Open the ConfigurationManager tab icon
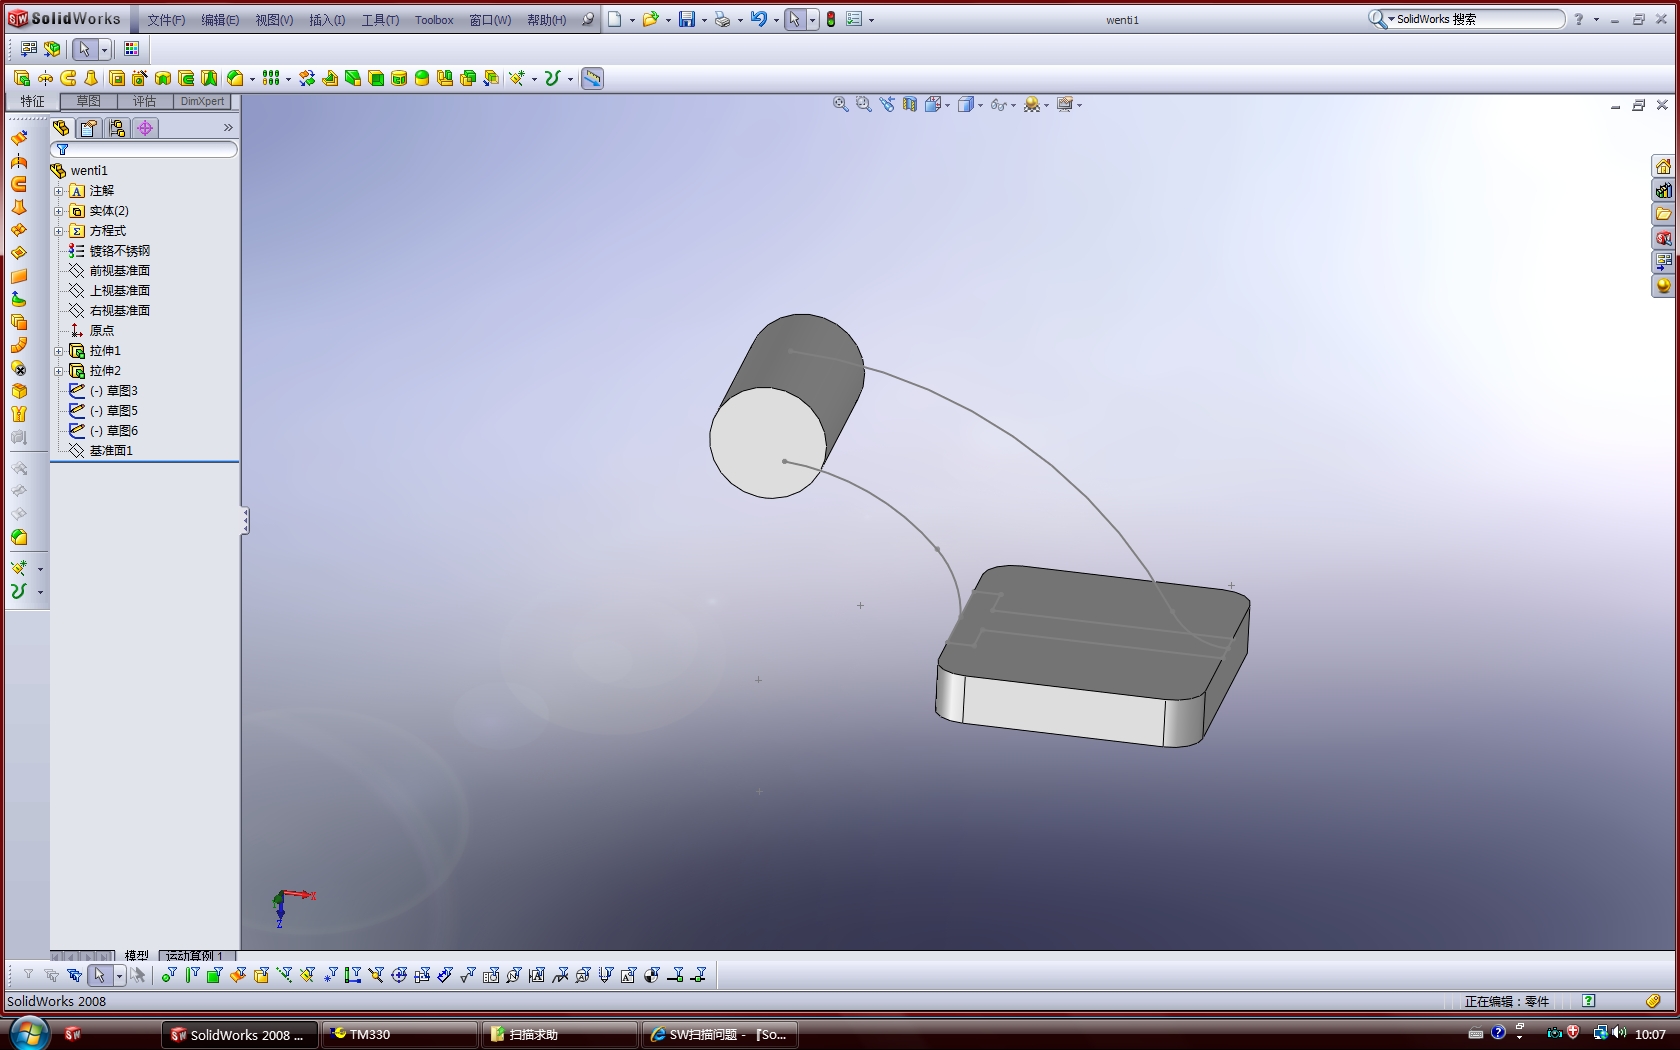Screen dimensions: 1680x1050 click(x=117, y=128)
